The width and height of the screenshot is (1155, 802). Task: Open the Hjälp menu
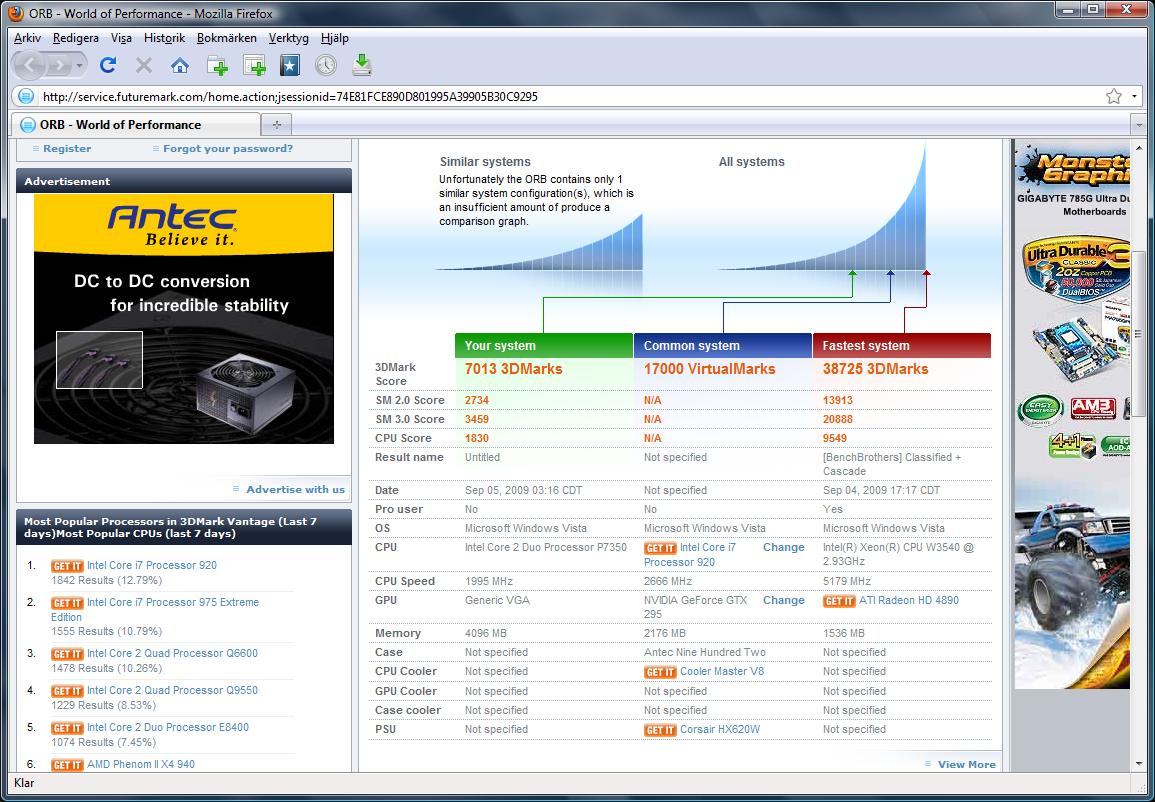click(x=335, y=38)
